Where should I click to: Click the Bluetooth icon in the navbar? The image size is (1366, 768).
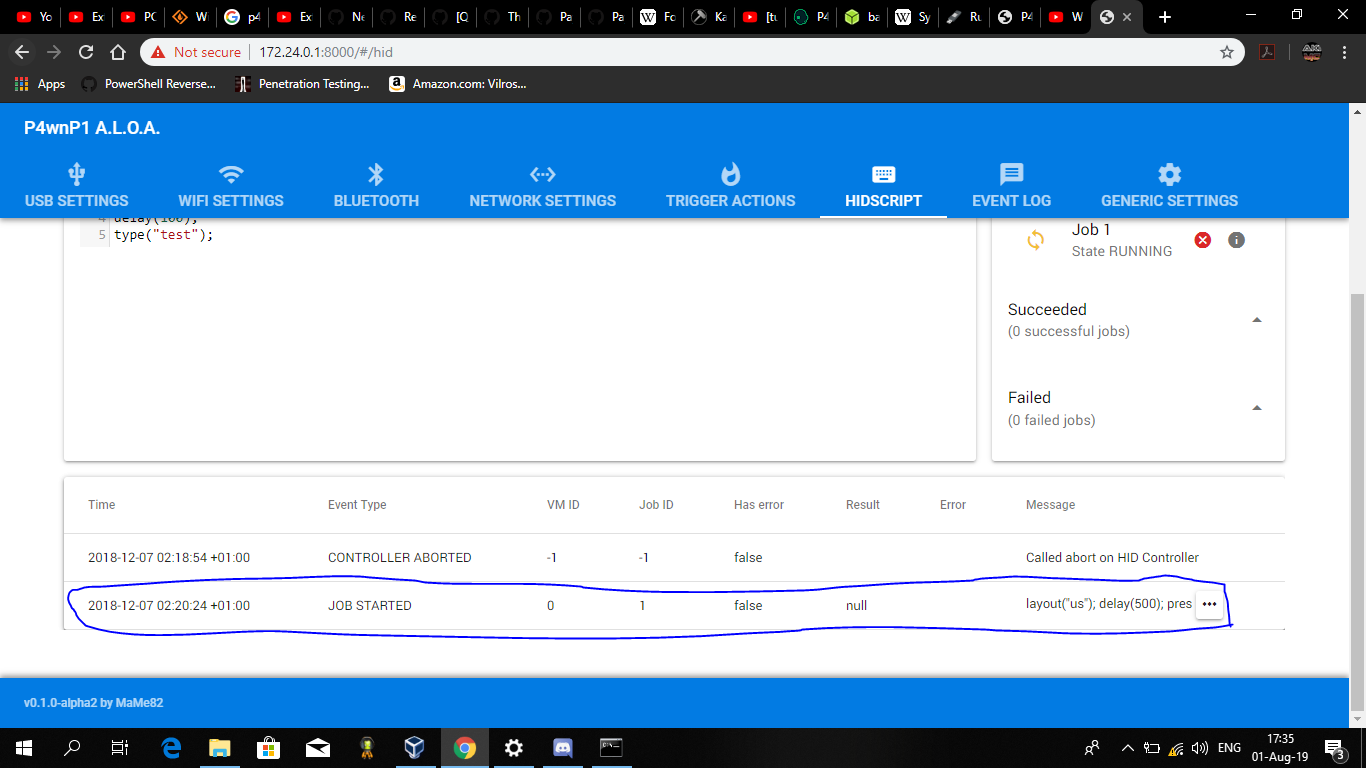click(375, 173)
